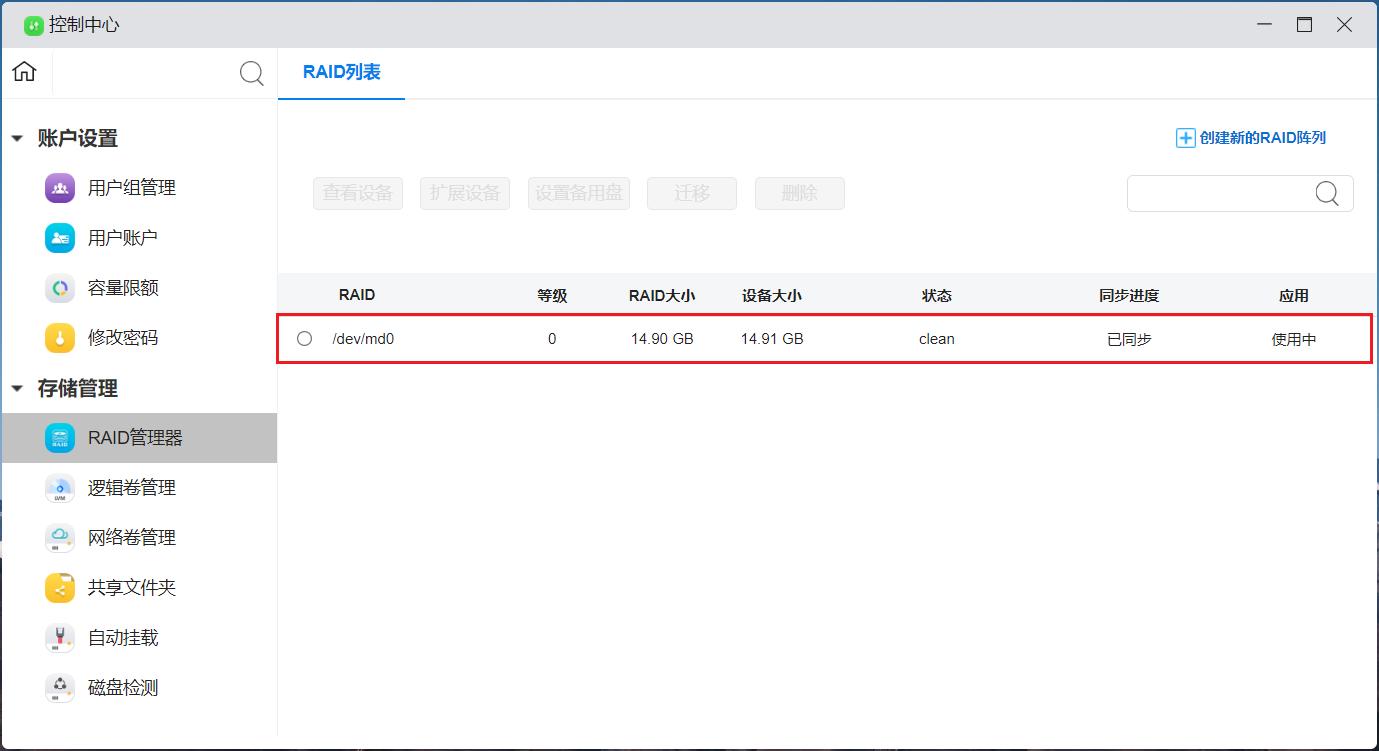Click the 删除 button
This screenshot has width=1379, height=751.
799,194
